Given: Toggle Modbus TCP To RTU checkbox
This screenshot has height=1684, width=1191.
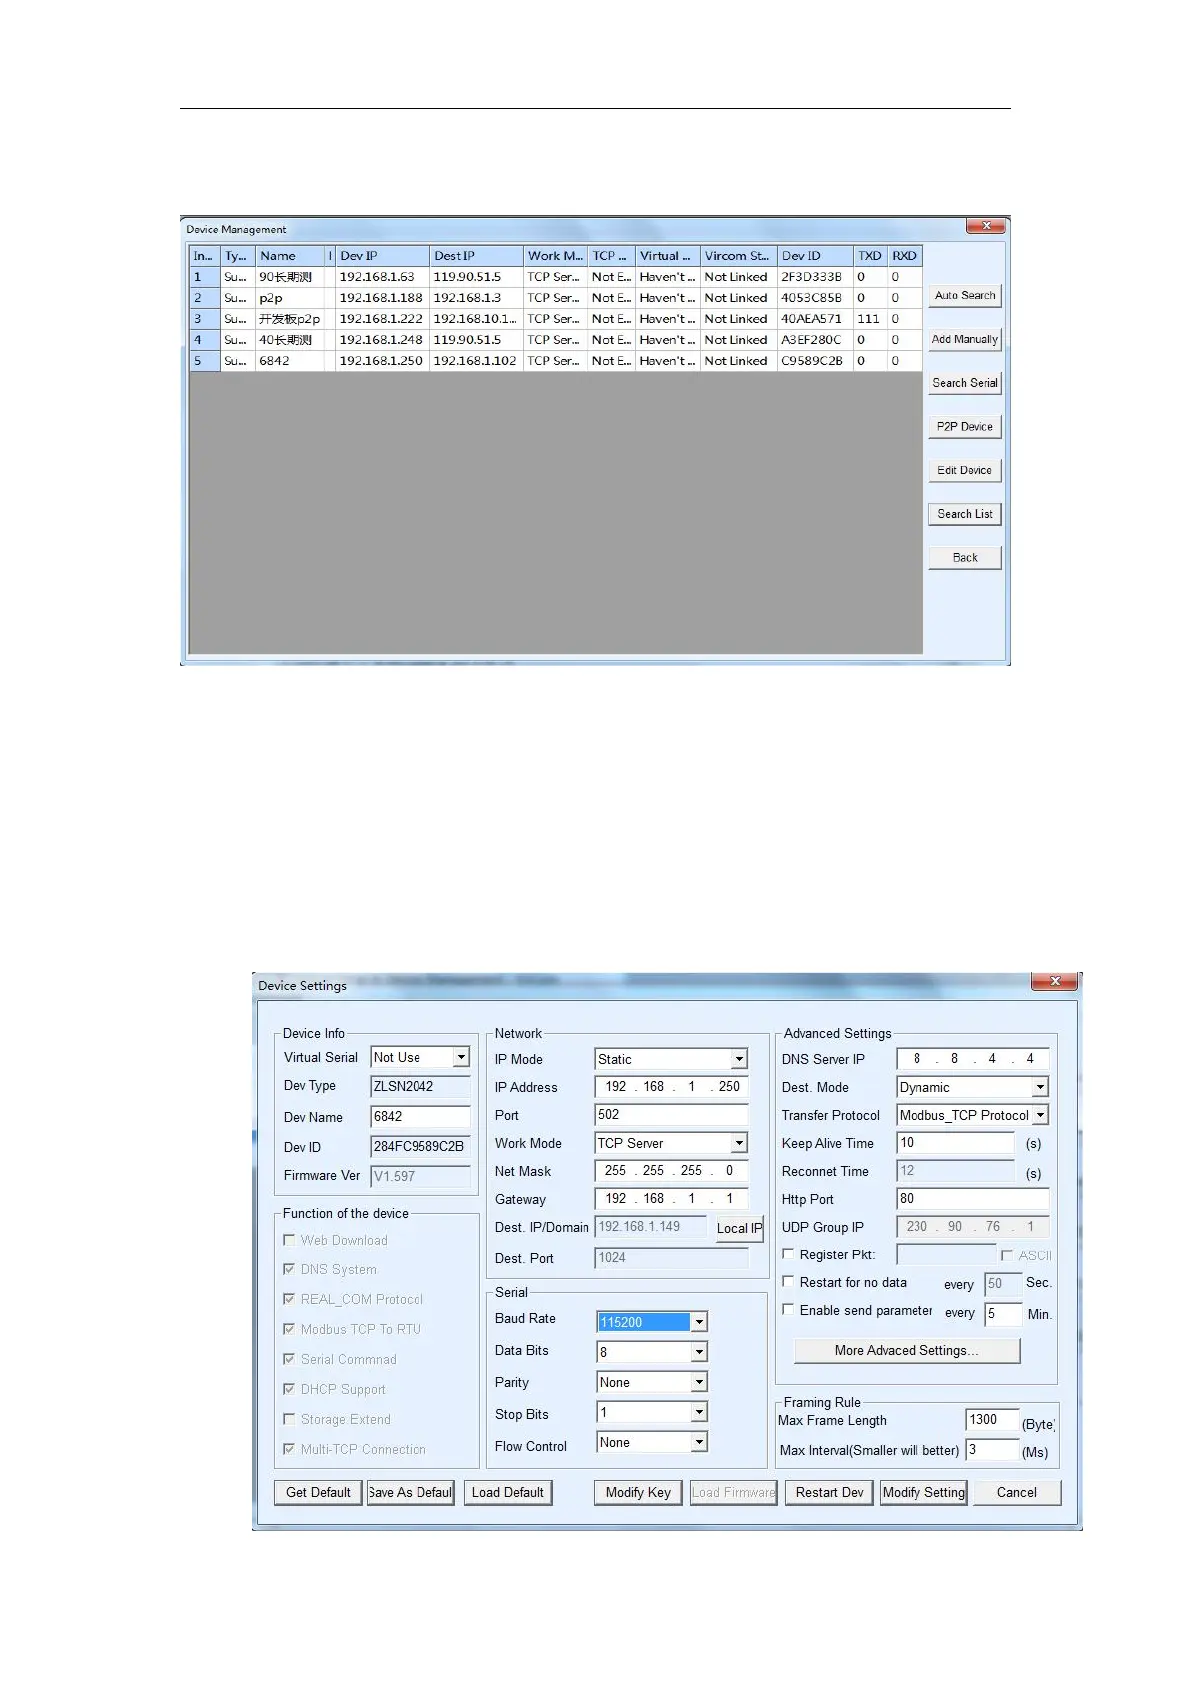Looking at the screenshot, I should [x=289, y=1329].
